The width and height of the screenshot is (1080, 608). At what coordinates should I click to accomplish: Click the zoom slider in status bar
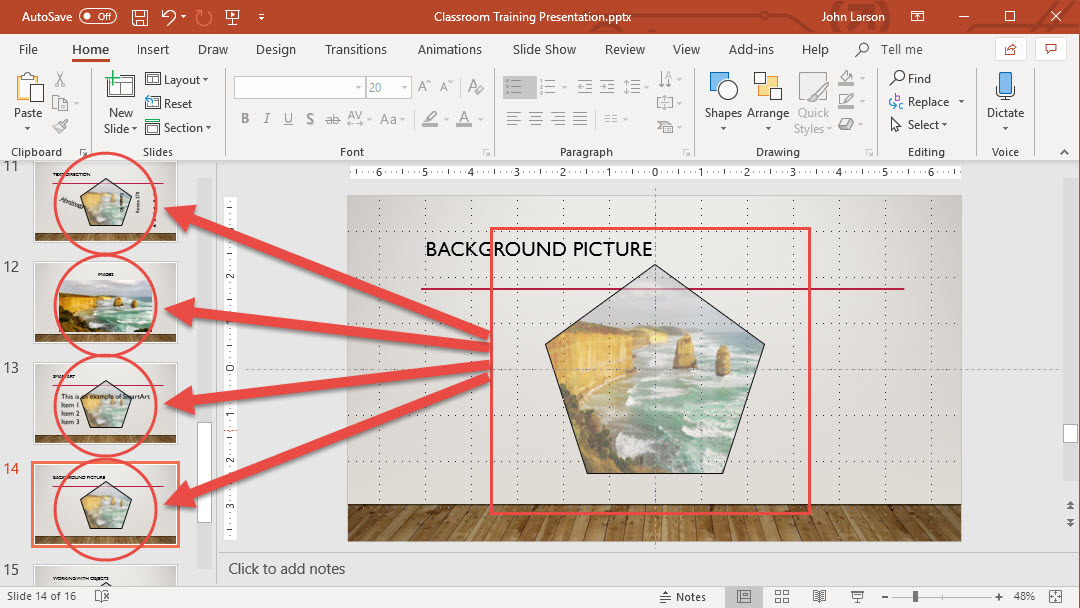(x=917, y=597)
